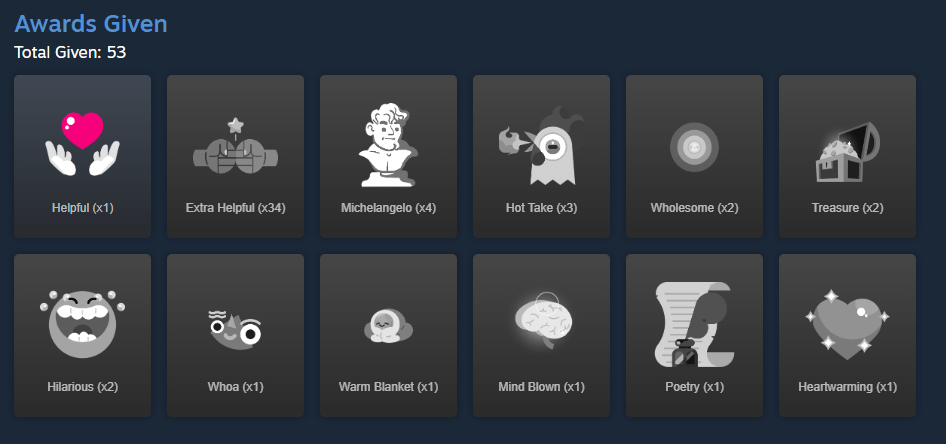The height and width of the screenshot is (444, 946).
Task: Click the Hot Take (x3) label
Action: (541, 208)
